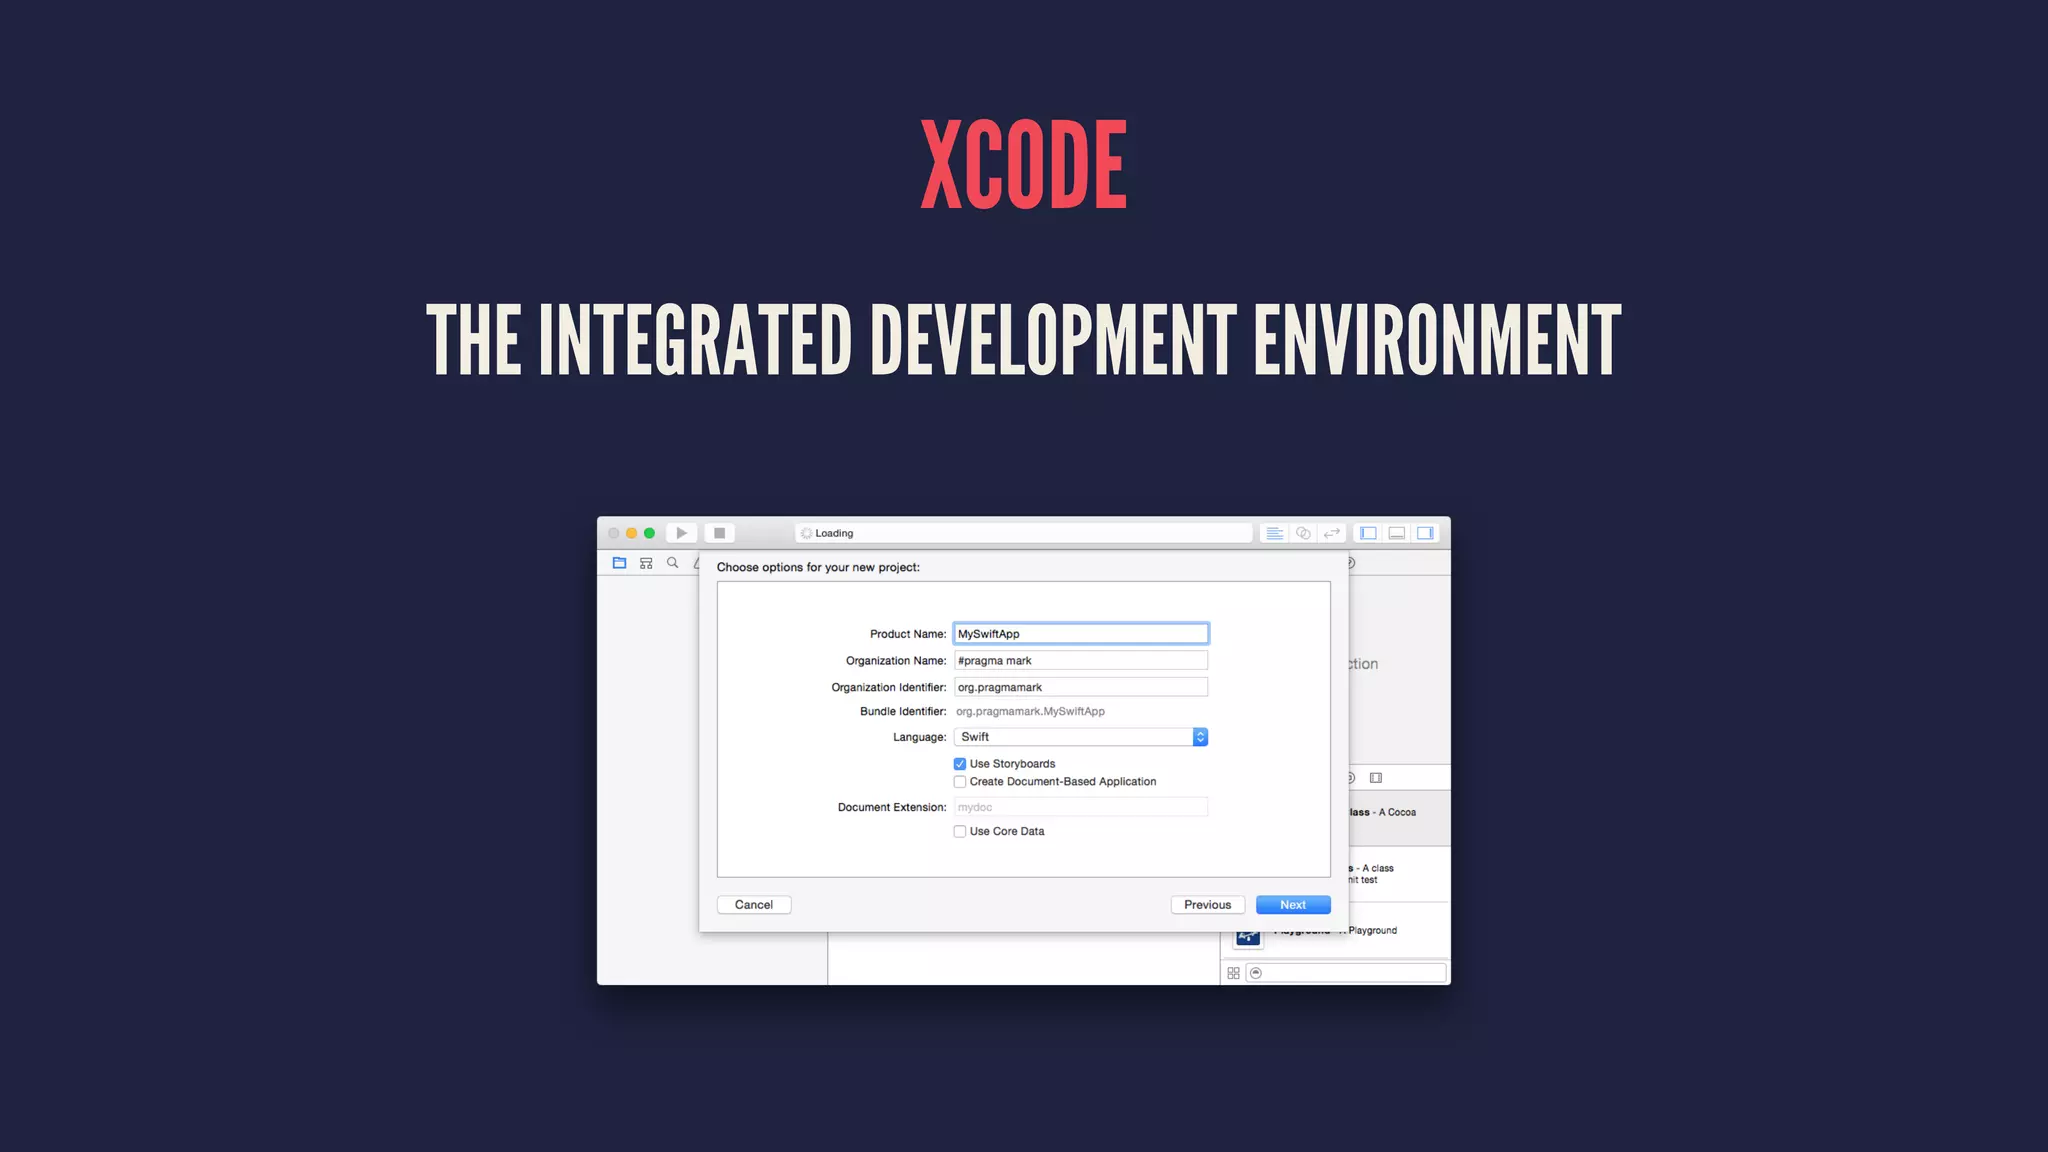Image resolution: width=2048 pixels, height=1152 pixels.
Task: Toggle the Navigator panel visibility
Action: pyautogui.click(x=1368, y=533)
